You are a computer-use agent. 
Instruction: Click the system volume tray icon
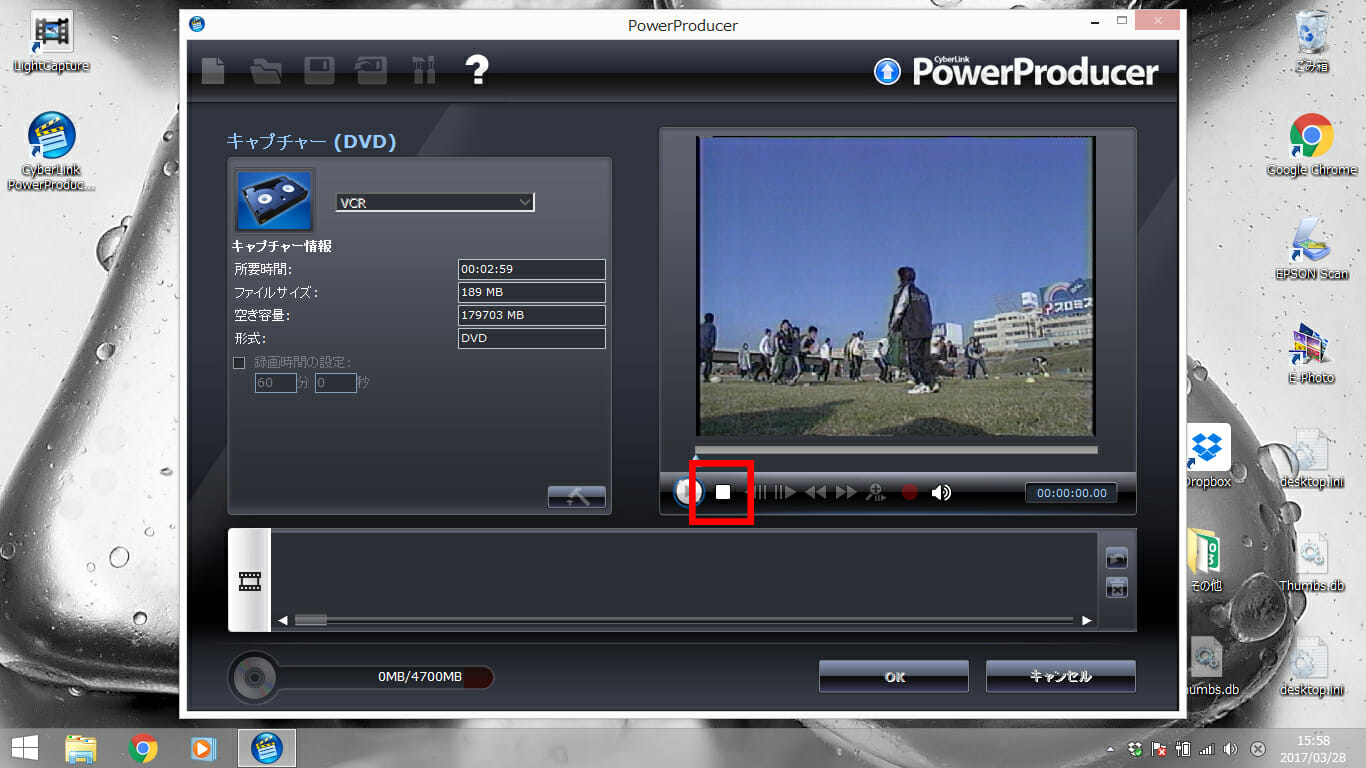pyautogui.click(x=1230, y=749)
